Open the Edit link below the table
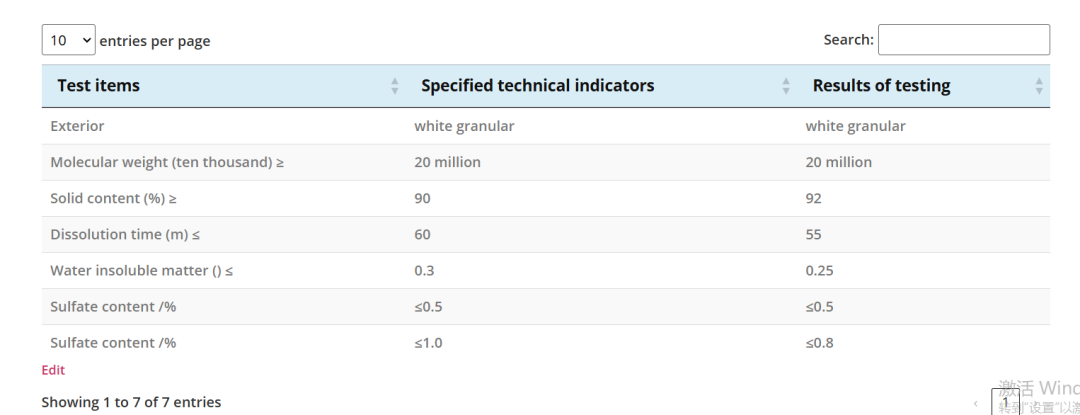 tap(53, 370)
